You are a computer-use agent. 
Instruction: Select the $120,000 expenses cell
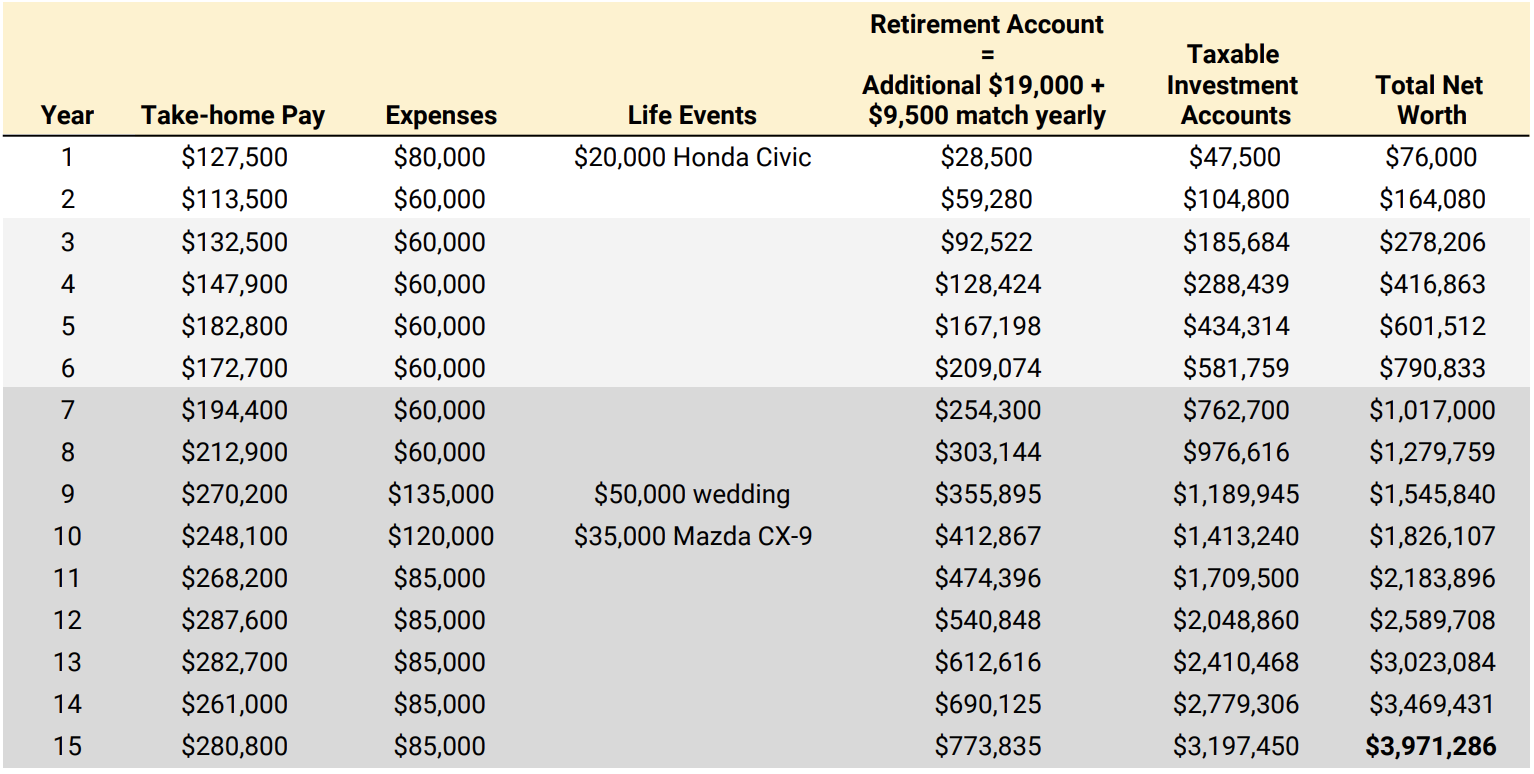point(440,536)
